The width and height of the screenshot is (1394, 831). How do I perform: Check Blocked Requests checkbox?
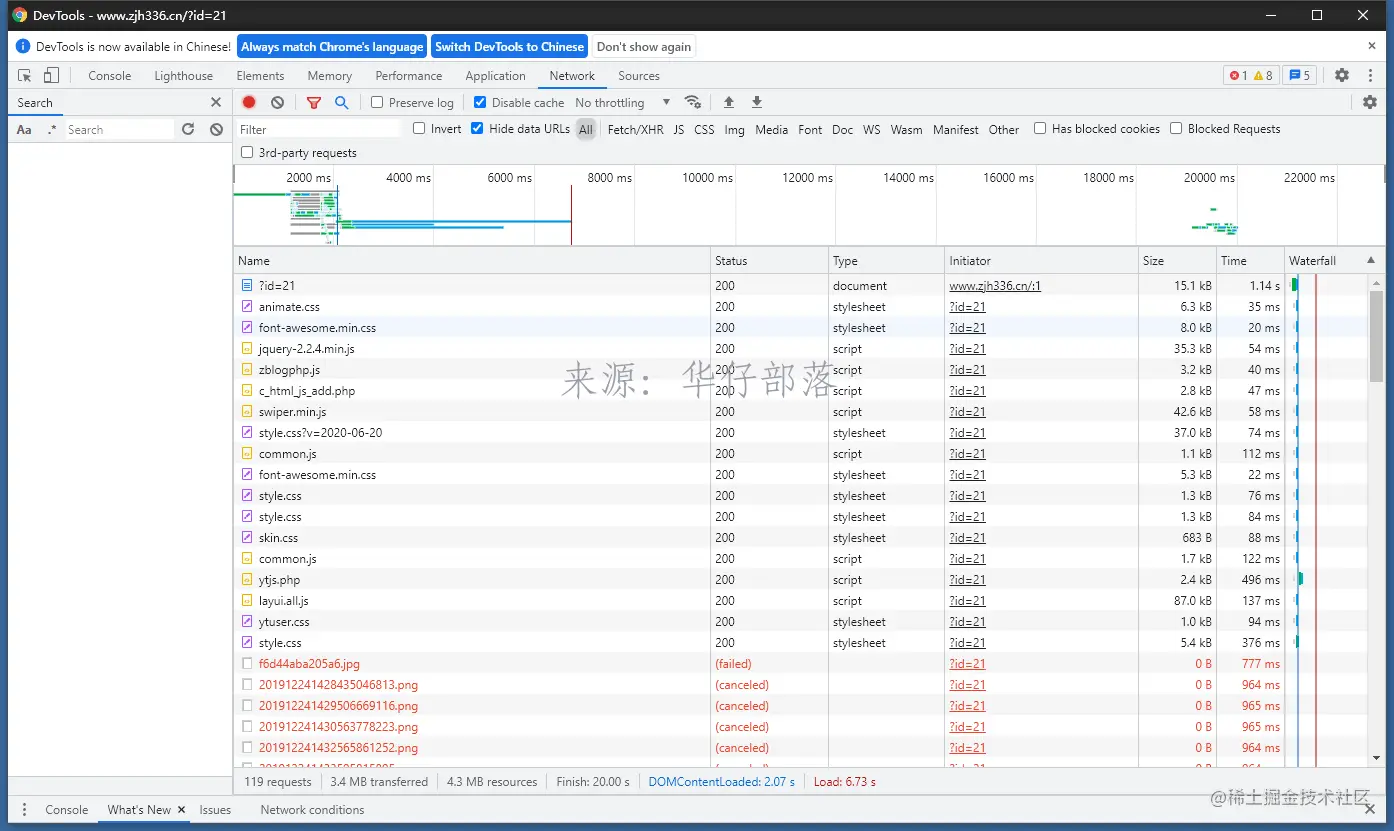pos(1176,128)
